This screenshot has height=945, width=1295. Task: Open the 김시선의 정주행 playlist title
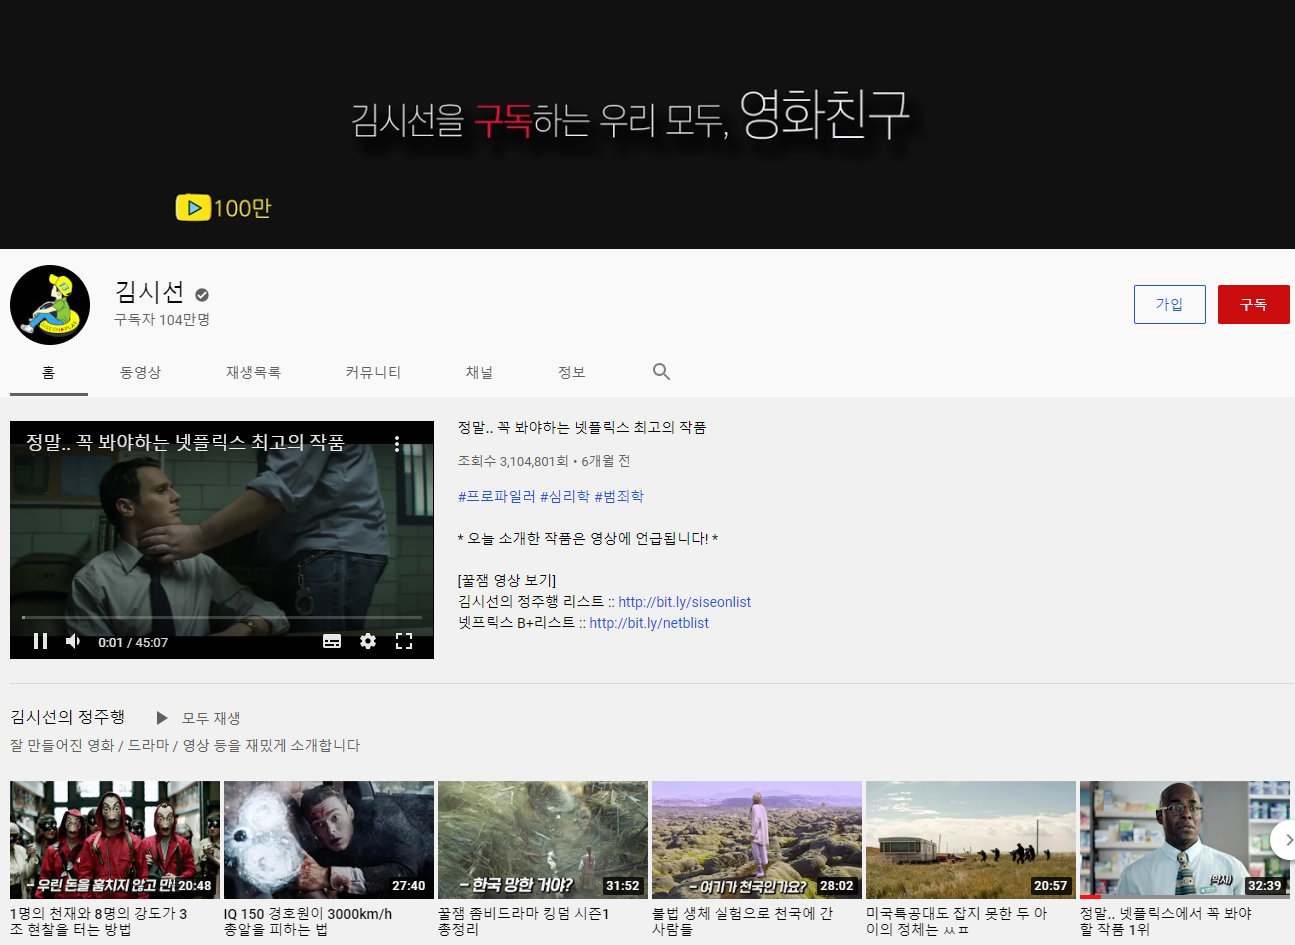67,717
